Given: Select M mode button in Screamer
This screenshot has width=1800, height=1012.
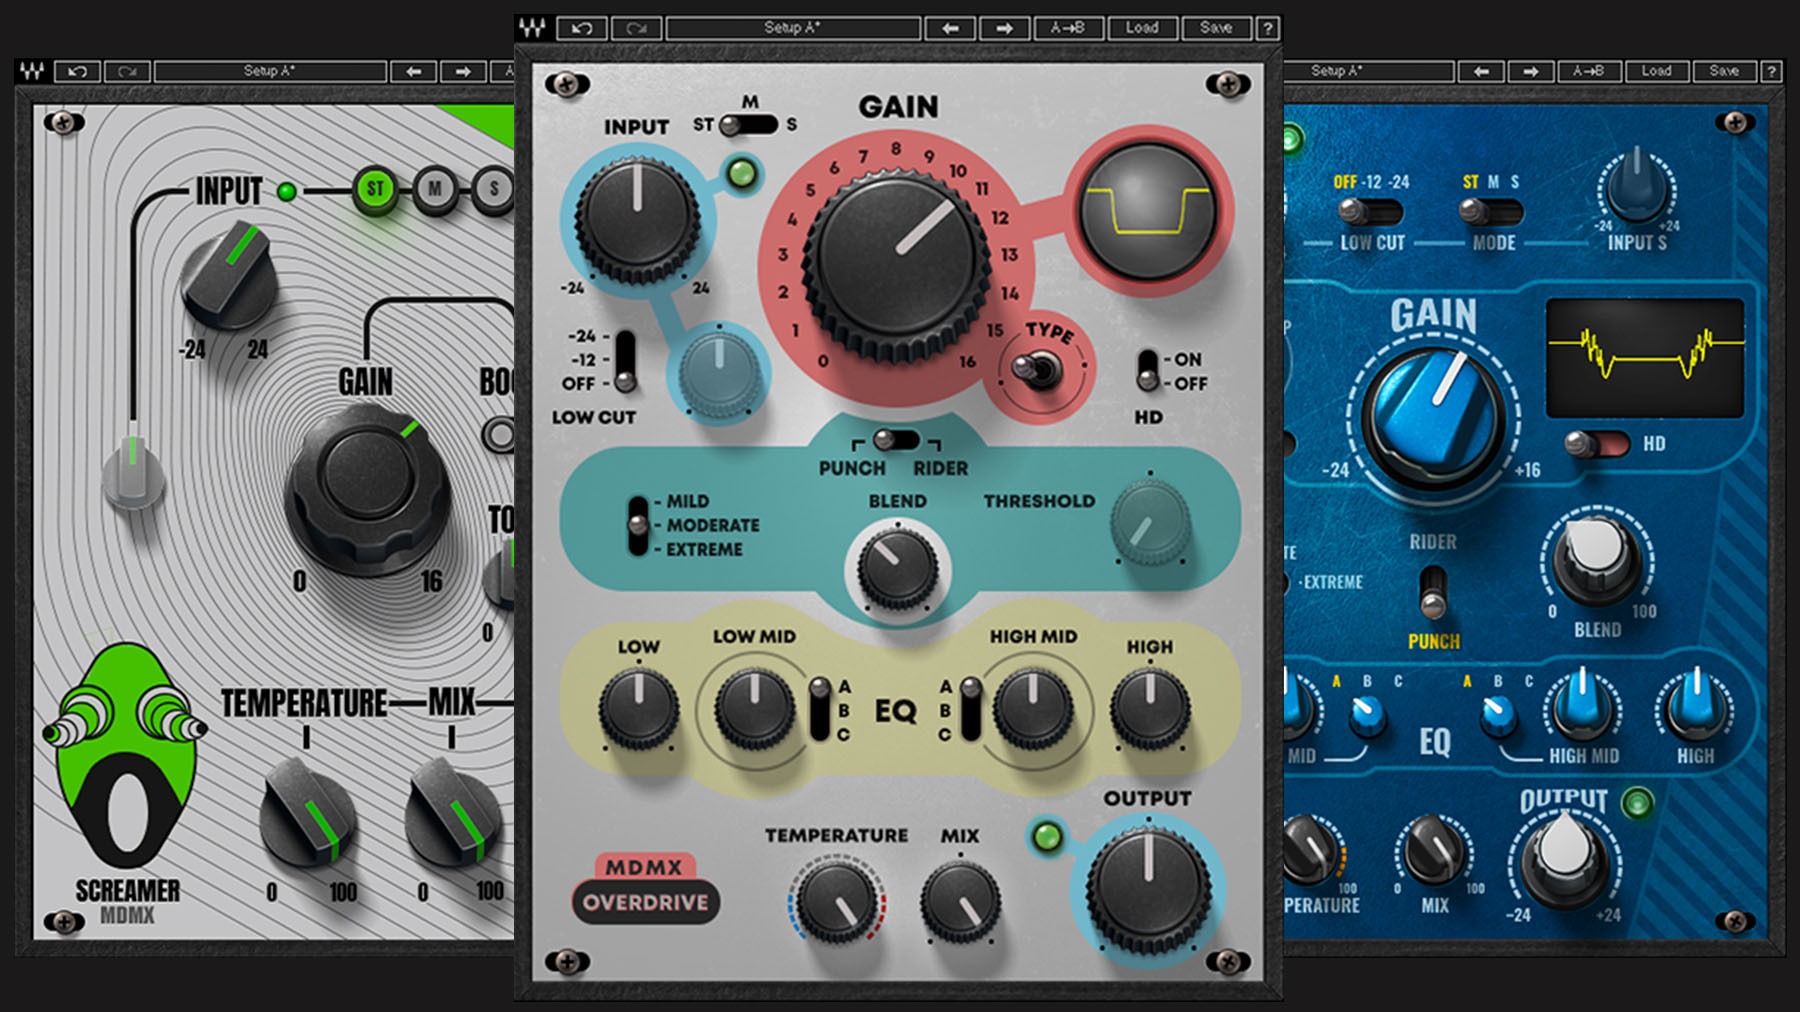Looking at the screenshot, I should (435, 188).
